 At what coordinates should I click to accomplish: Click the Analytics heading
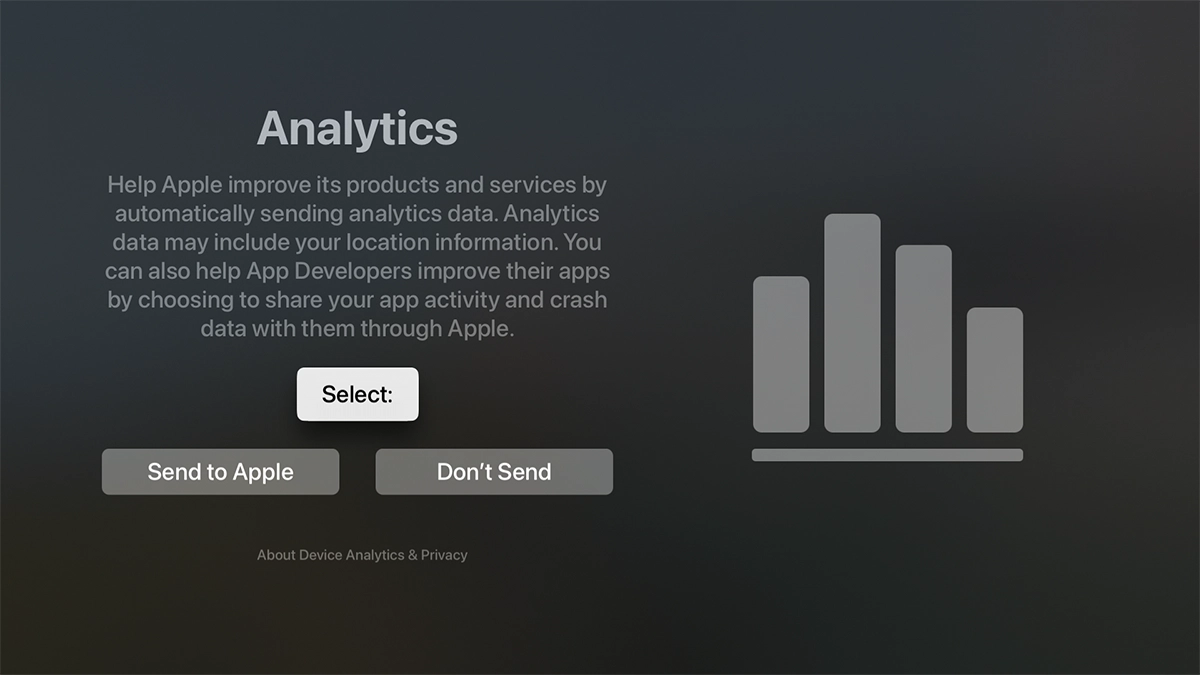tap(357, 129)
